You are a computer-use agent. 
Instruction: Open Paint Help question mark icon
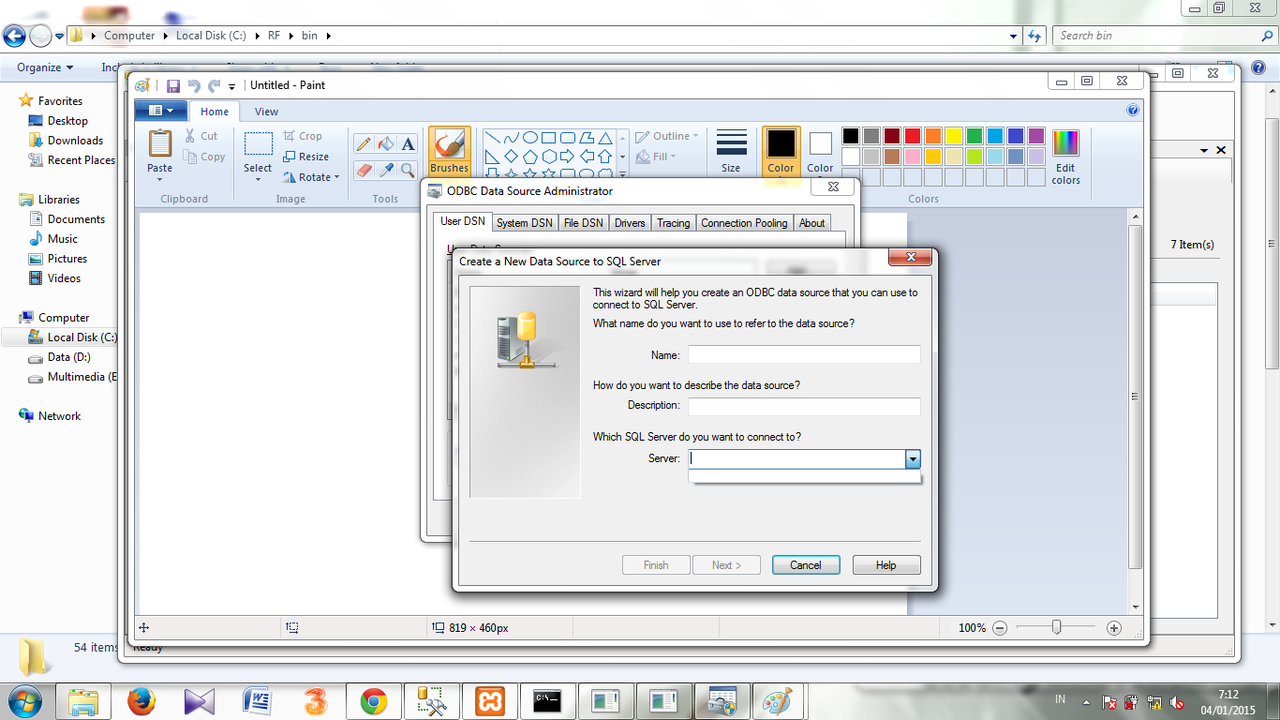point(1133,111)
